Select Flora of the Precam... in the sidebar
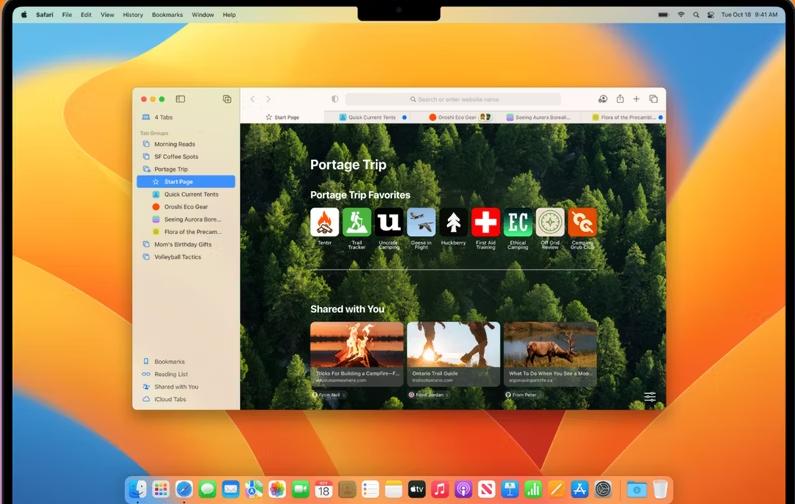This screenshot has height=504, width=795. (x=186, y=232)
